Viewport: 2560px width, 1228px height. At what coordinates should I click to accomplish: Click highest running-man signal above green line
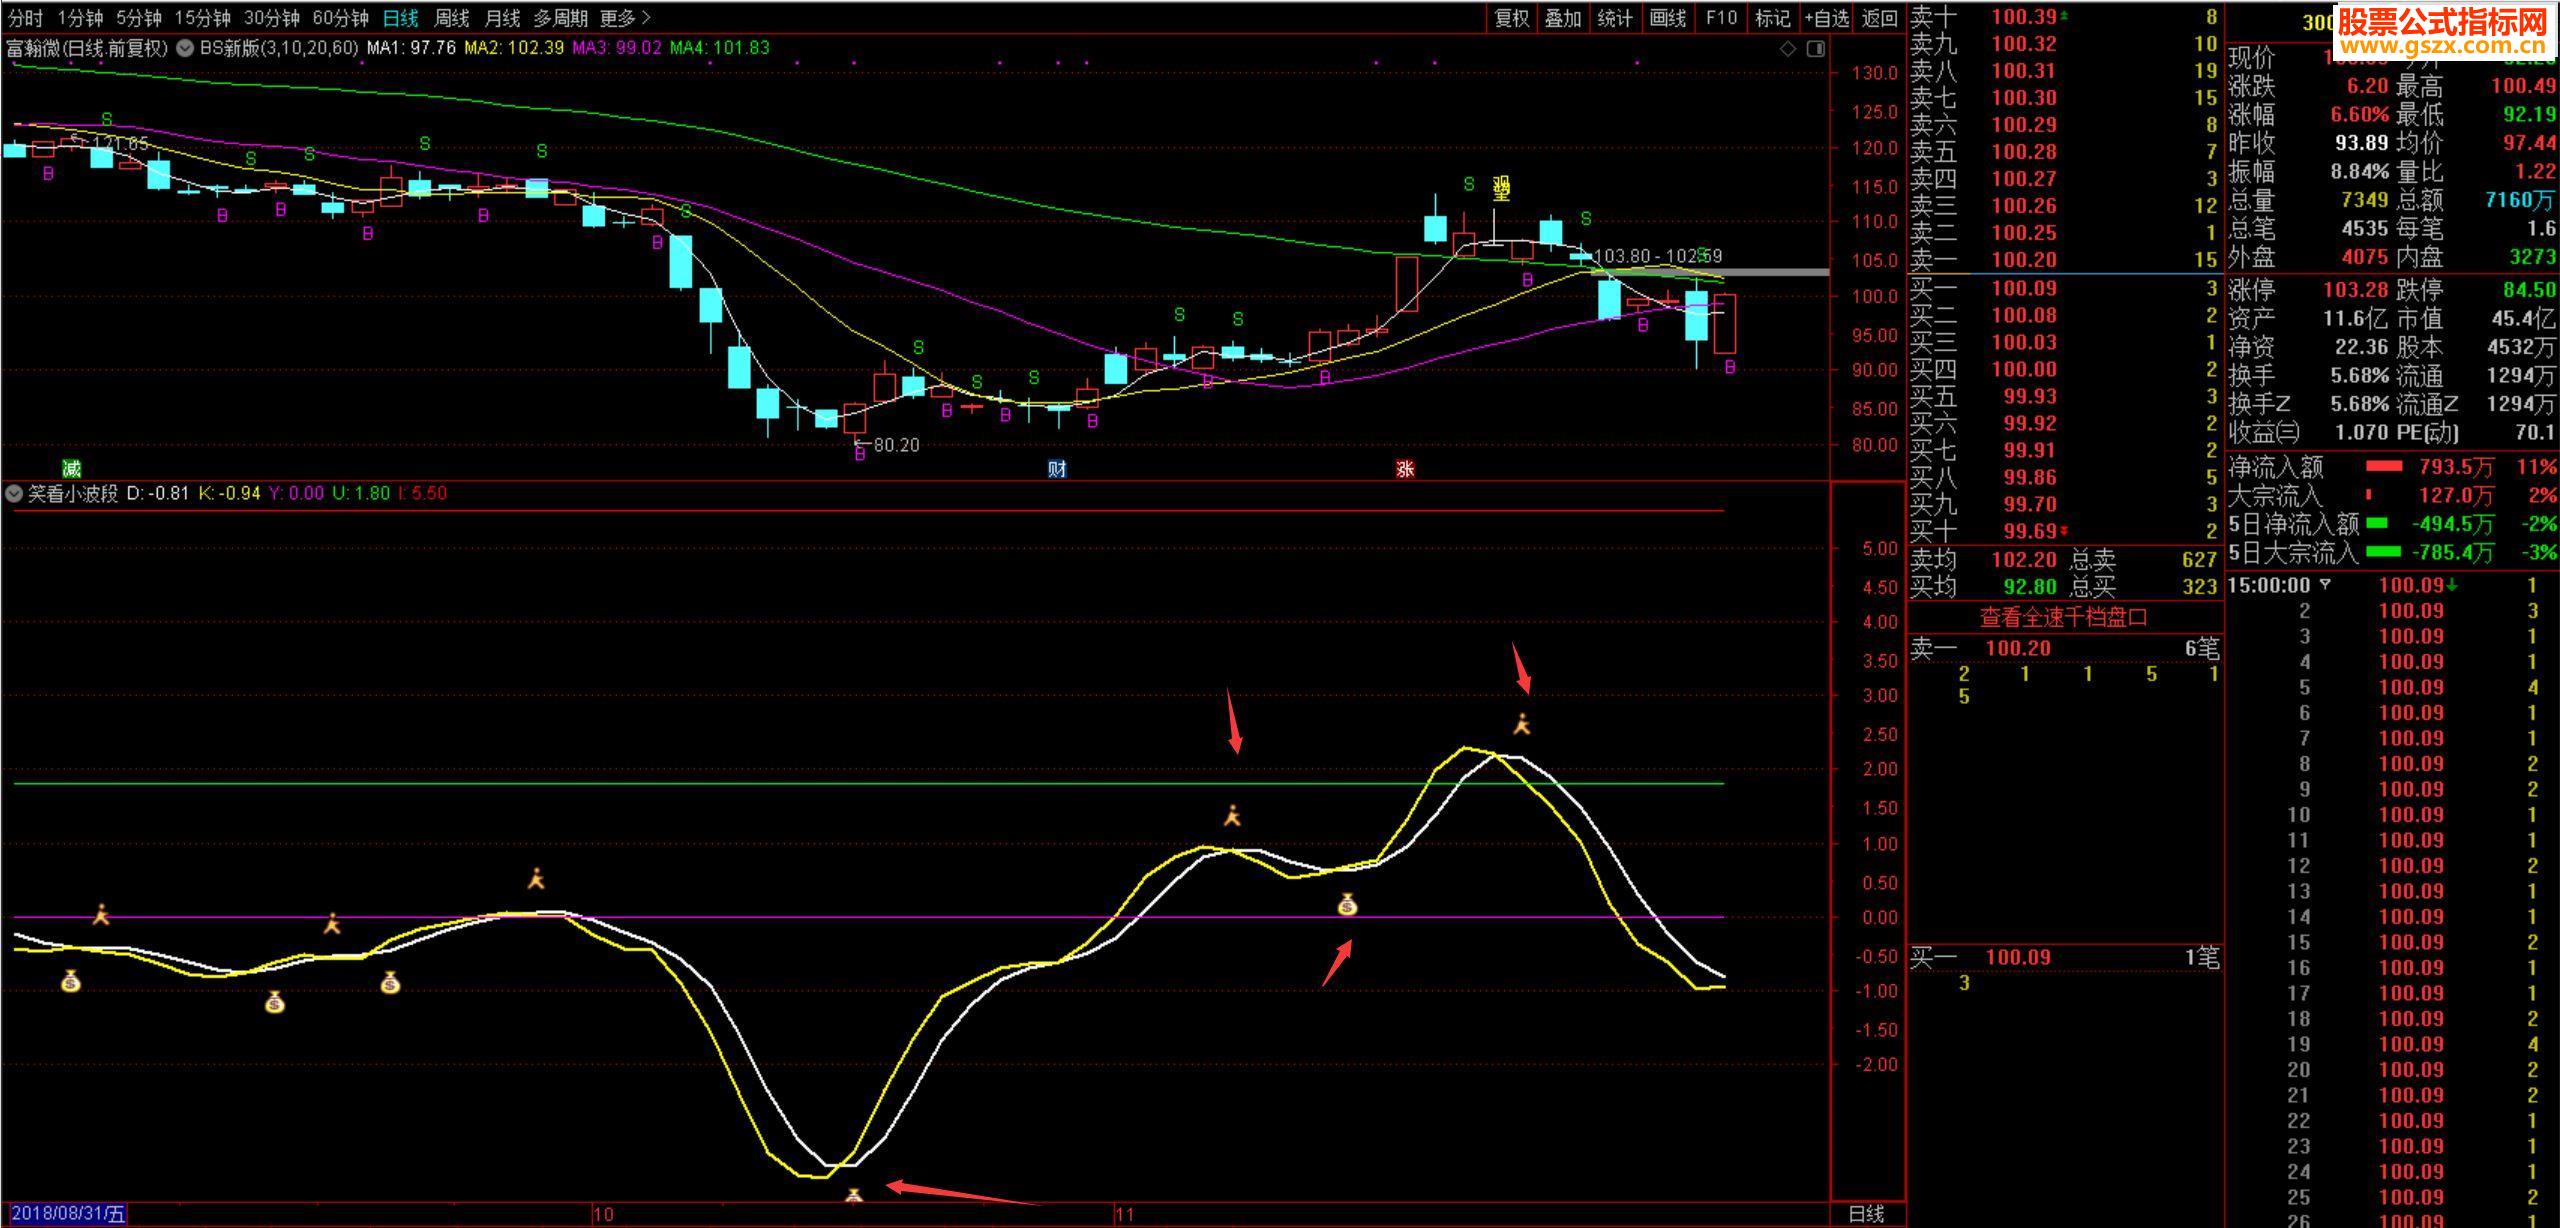[1521, 724]
